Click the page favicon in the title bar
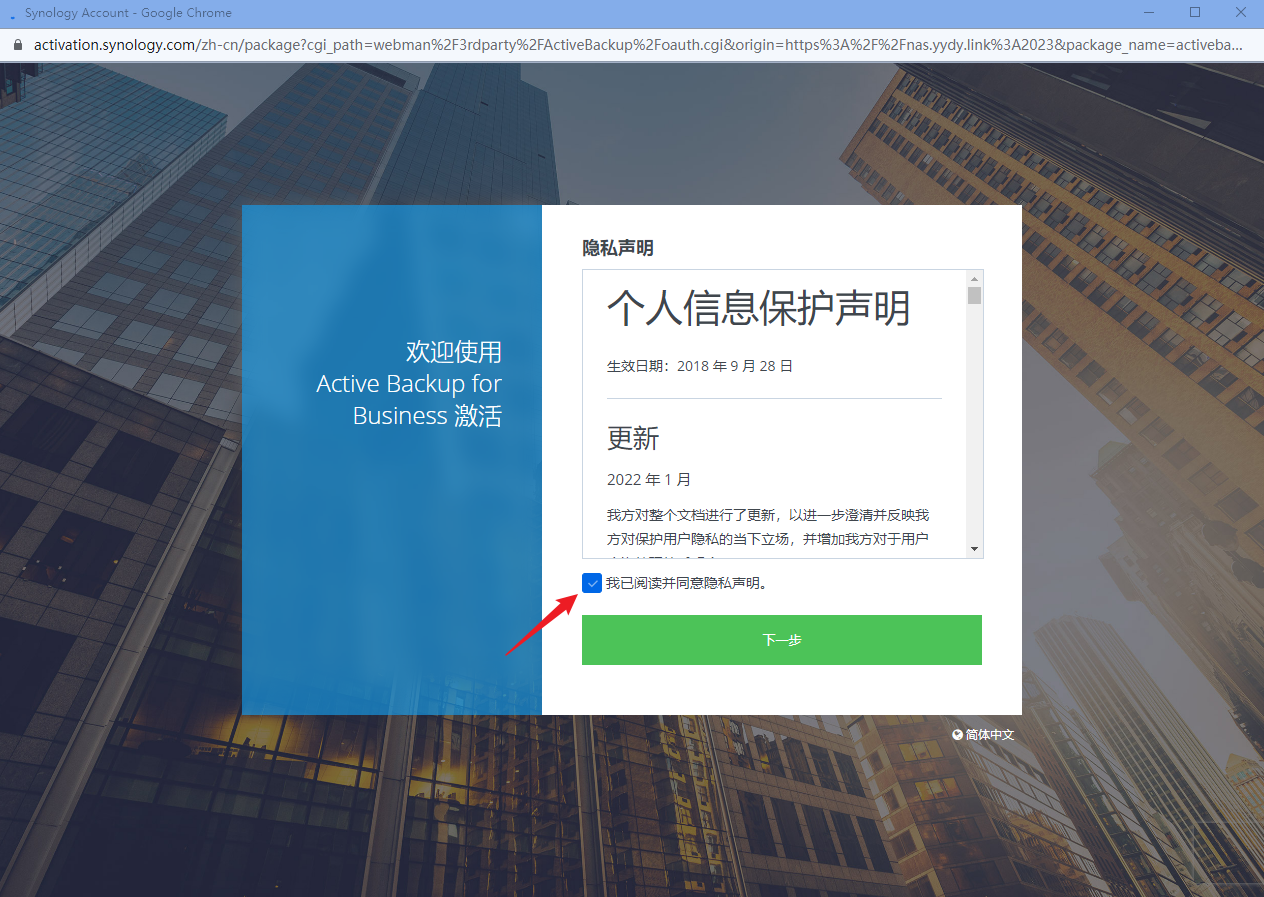1264x897 pixels. click(12, 14)
